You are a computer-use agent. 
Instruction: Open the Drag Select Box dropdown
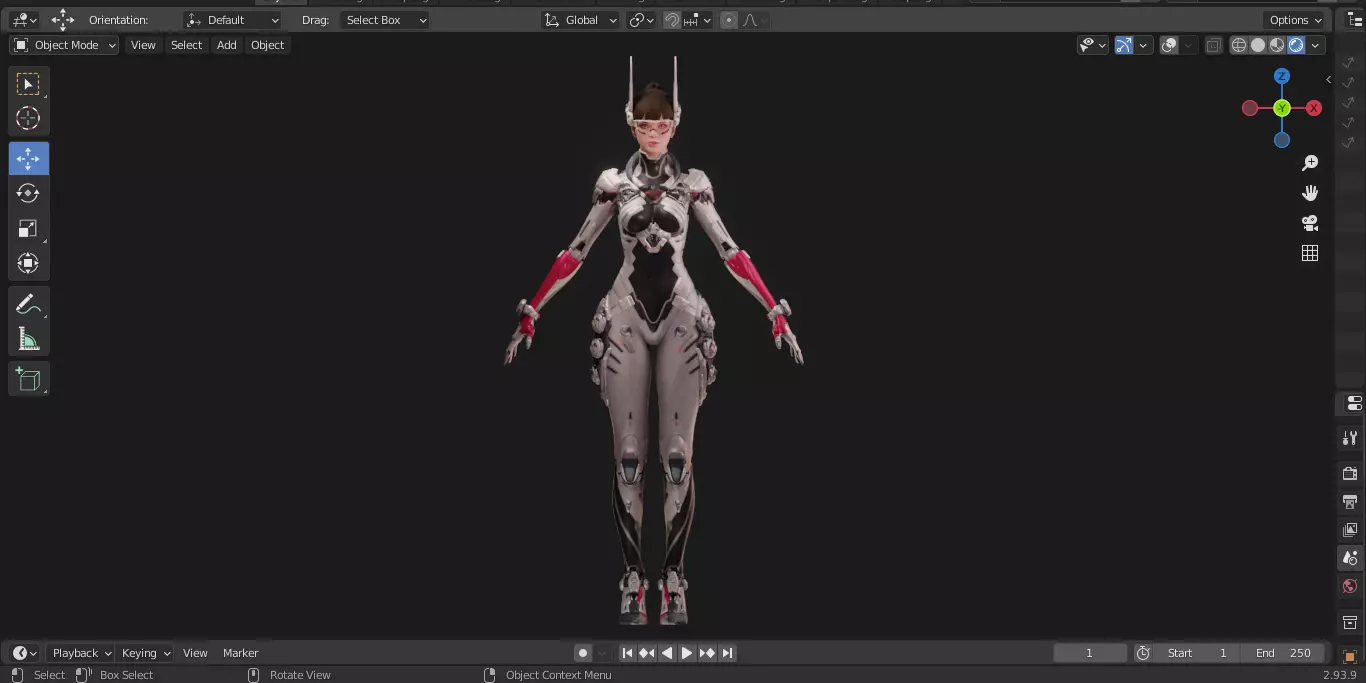[384, 20]
